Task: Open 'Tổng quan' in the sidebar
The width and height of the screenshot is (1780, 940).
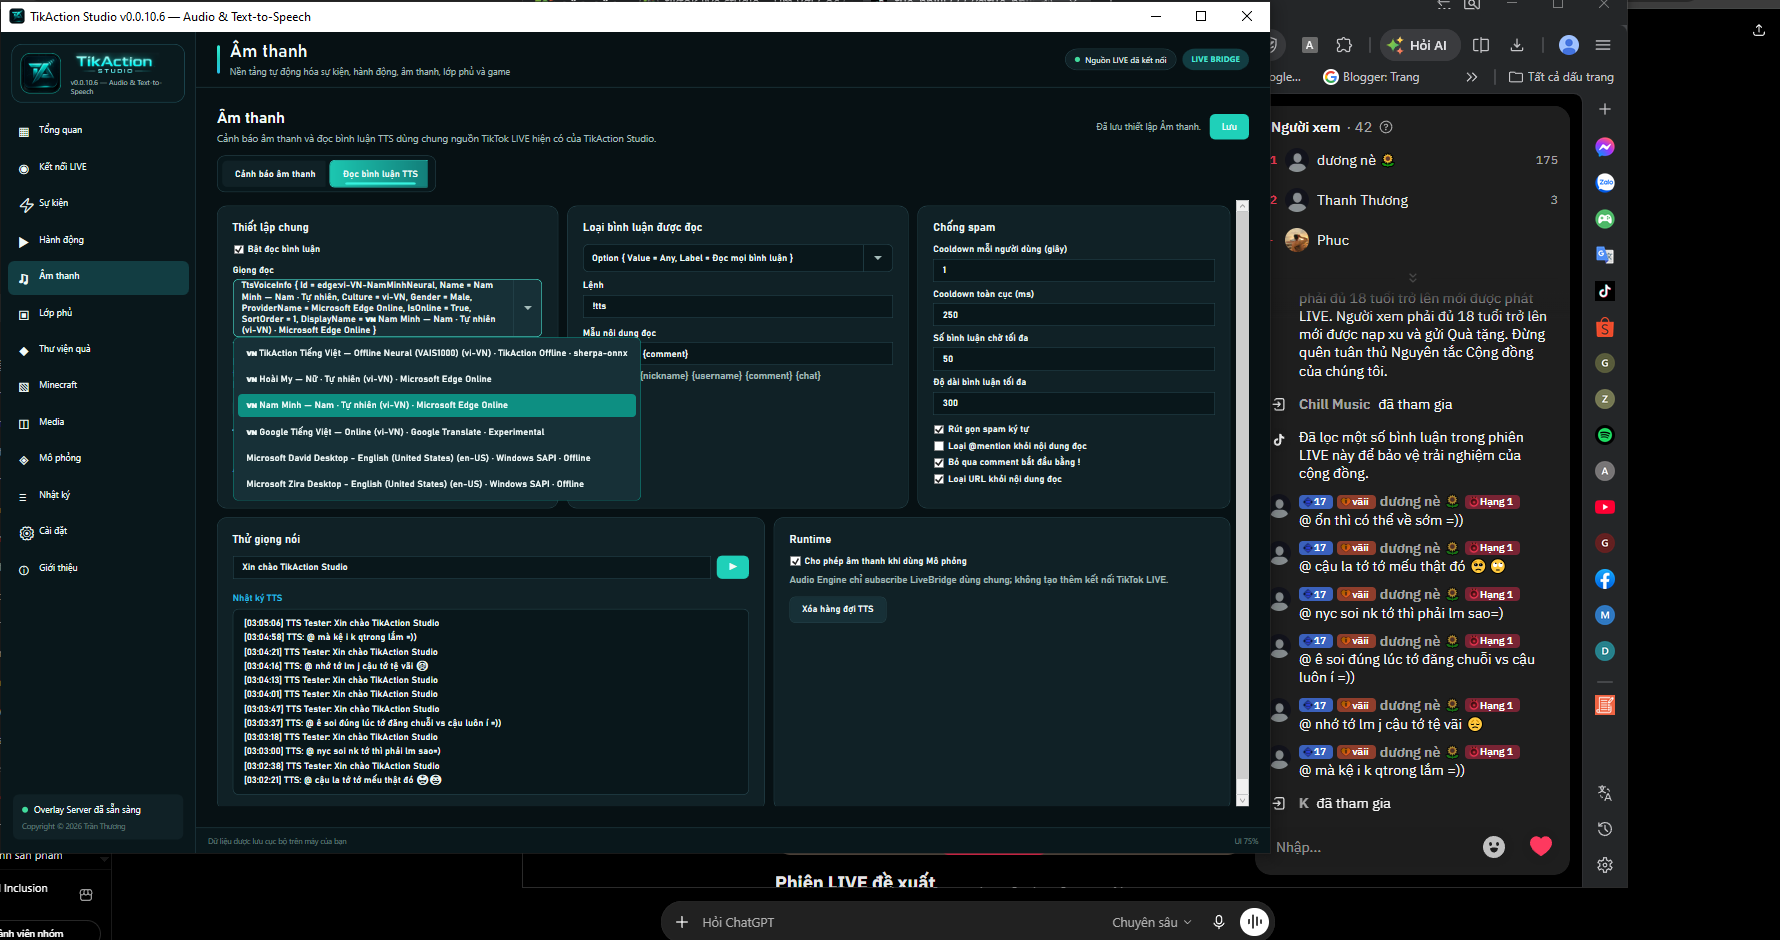Action: 98,130
